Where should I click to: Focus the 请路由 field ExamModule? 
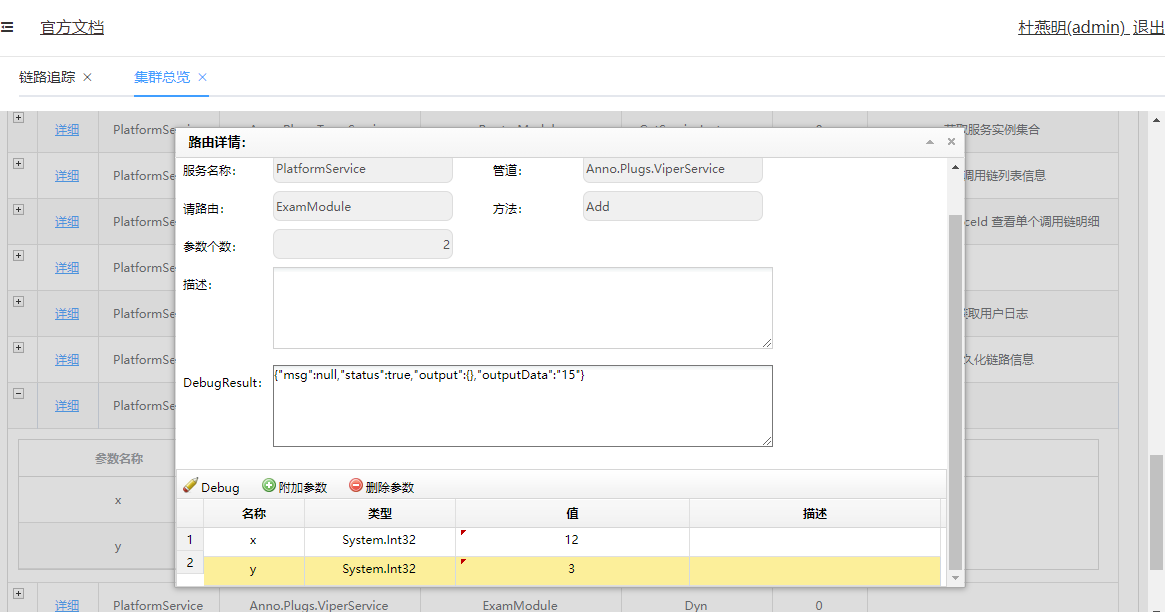(363, 206)
